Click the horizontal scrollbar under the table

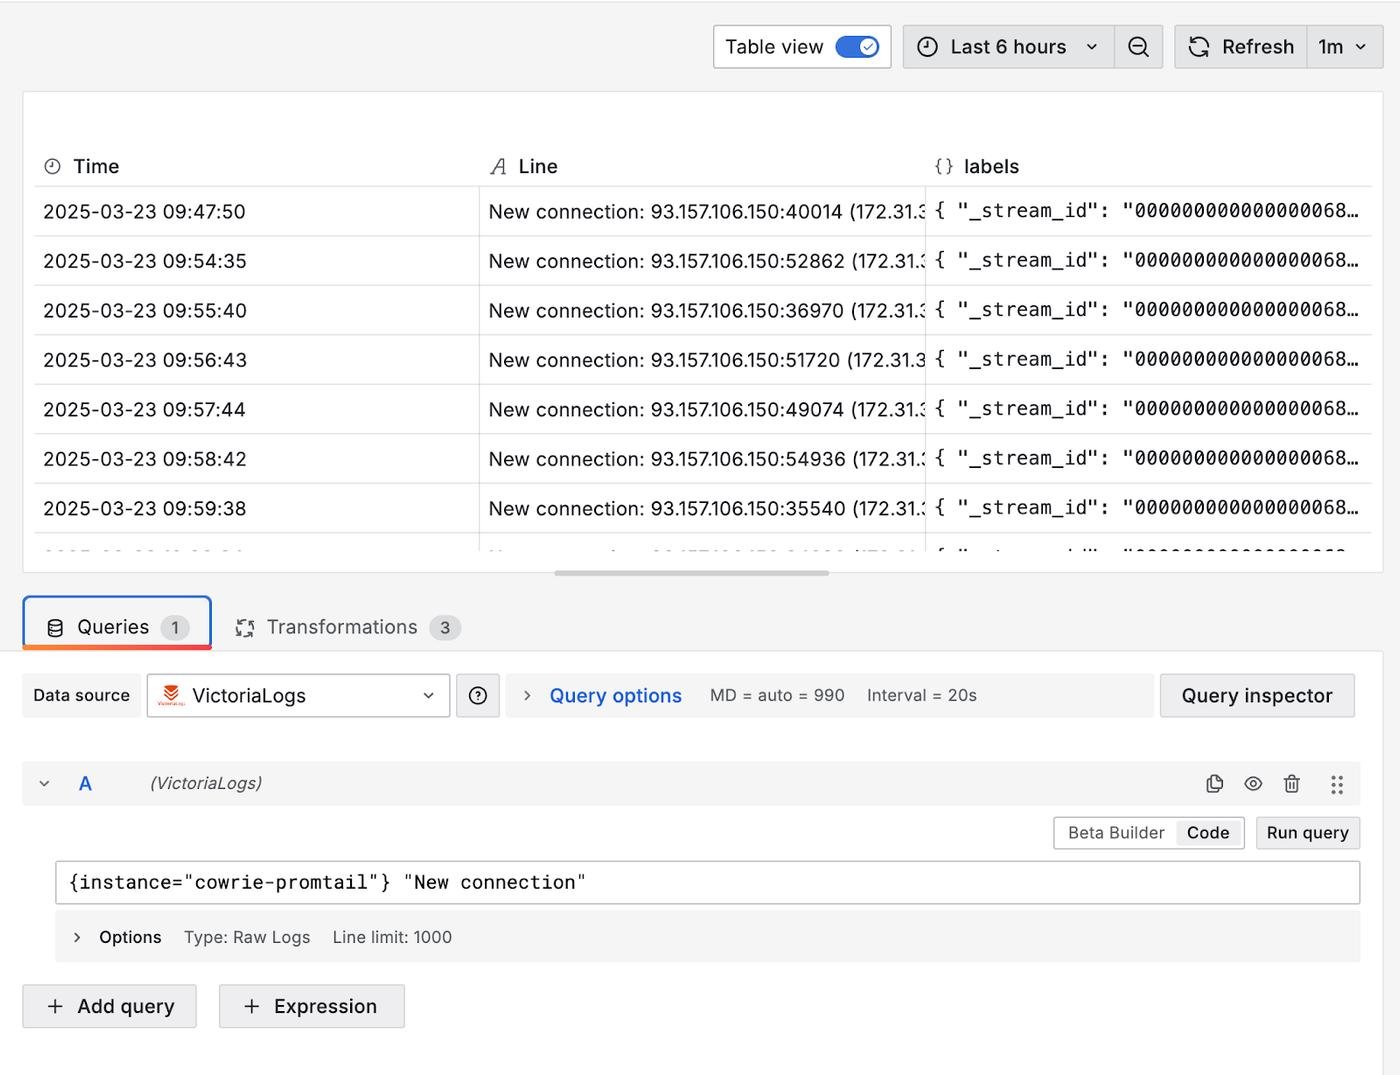[691, 573]
